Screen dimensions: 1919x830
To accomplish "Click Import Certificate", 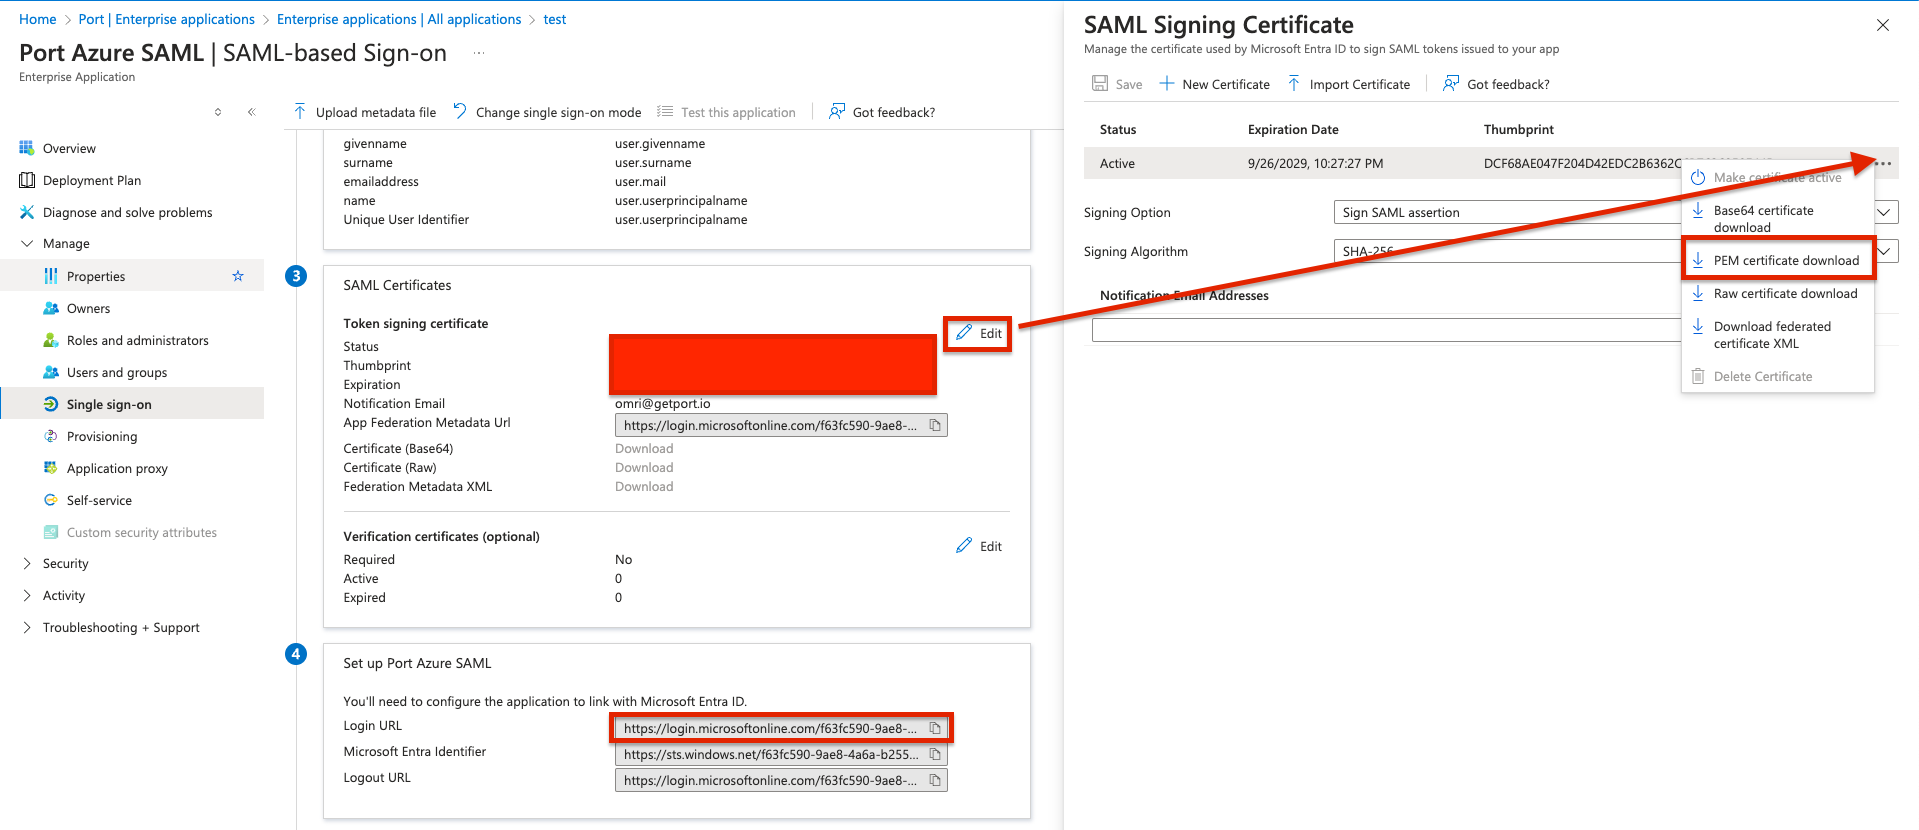I will coord(1348,84).
